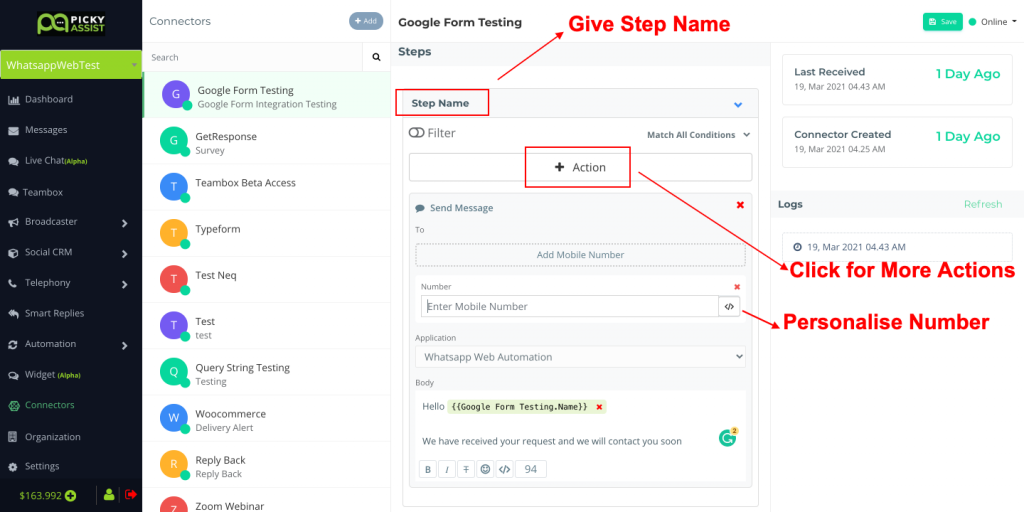1024x512 pixels.
Task: Toggle the Filter switch
Action: click(x=417, y=133)
